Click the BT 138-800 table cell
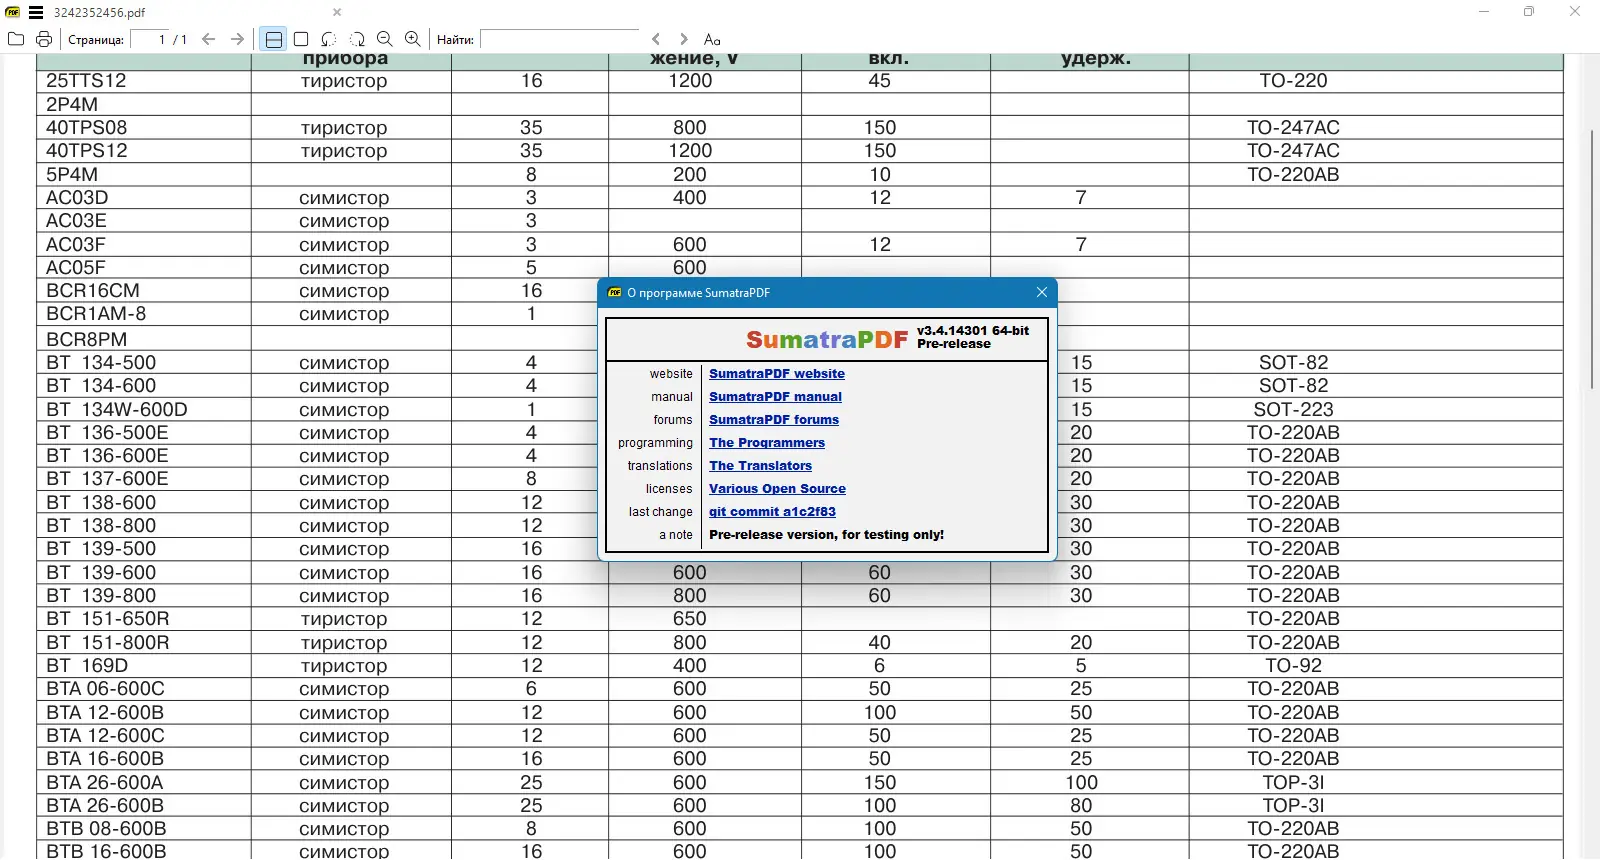This screenshot has width=1600, height=860. pyautogui.click(x=144, y=526)
